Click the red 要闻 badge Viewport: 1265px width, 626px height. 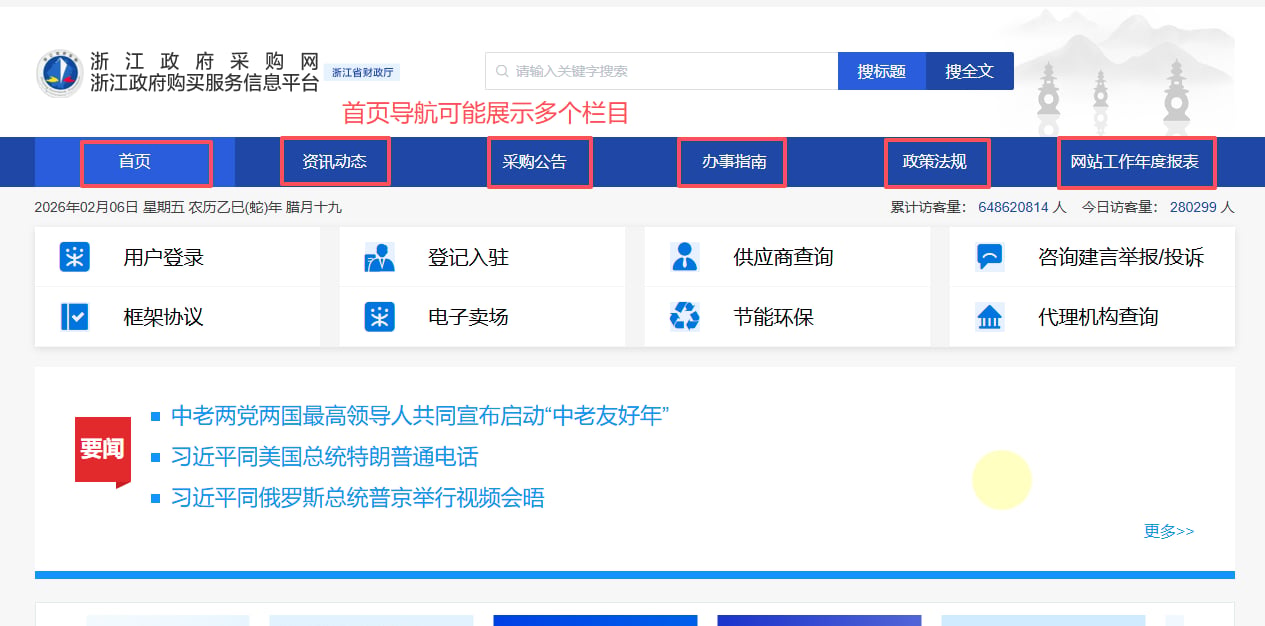[103, 451]
